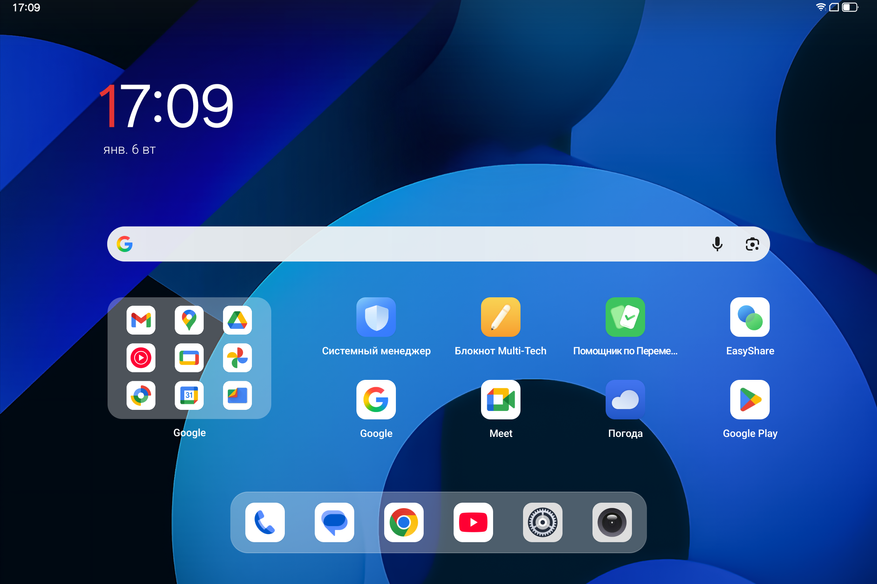Launch Системный менеджер shield app
This screenshot has height=584, width=877.
click(x=376, y=317)
